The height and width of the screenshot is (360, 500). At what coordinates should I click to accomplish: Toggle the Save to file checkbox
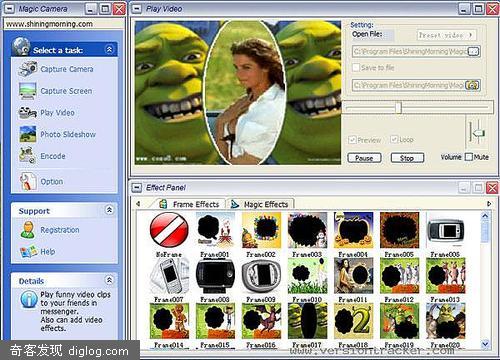356,67
